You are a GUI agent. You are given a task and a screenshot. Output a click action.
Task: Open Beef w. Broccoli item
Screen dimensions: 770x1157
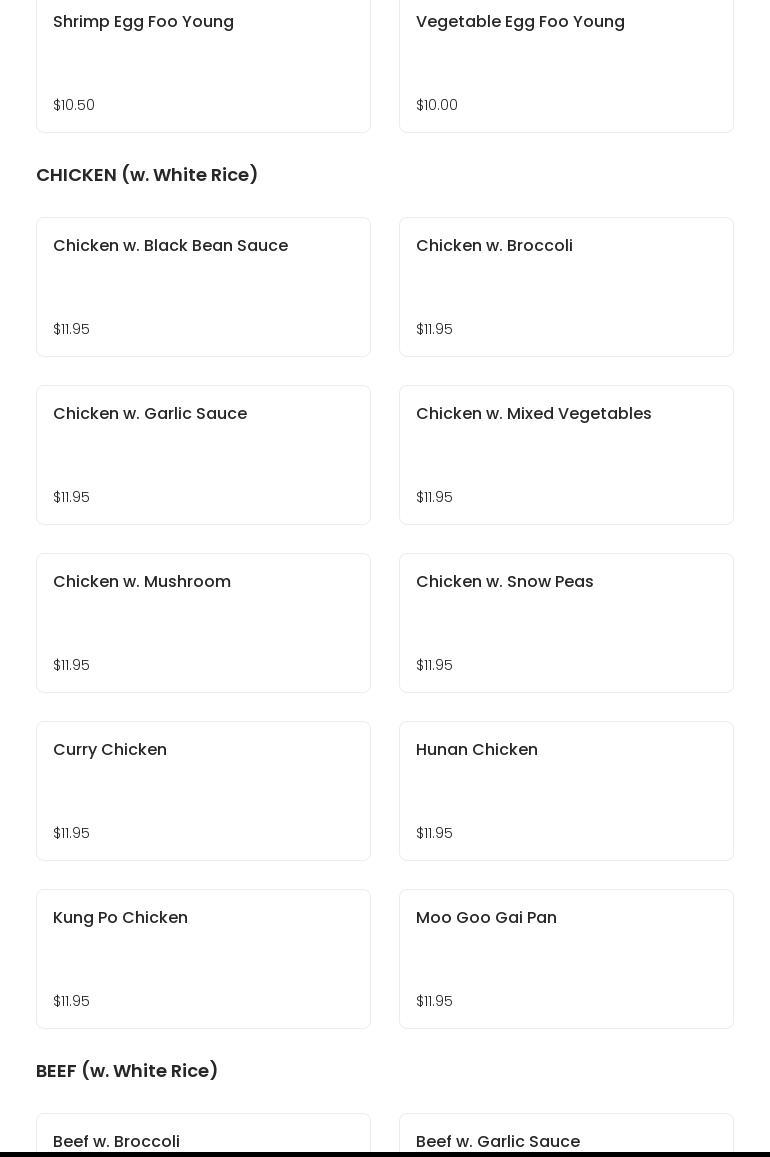(x=203, y=1135)
